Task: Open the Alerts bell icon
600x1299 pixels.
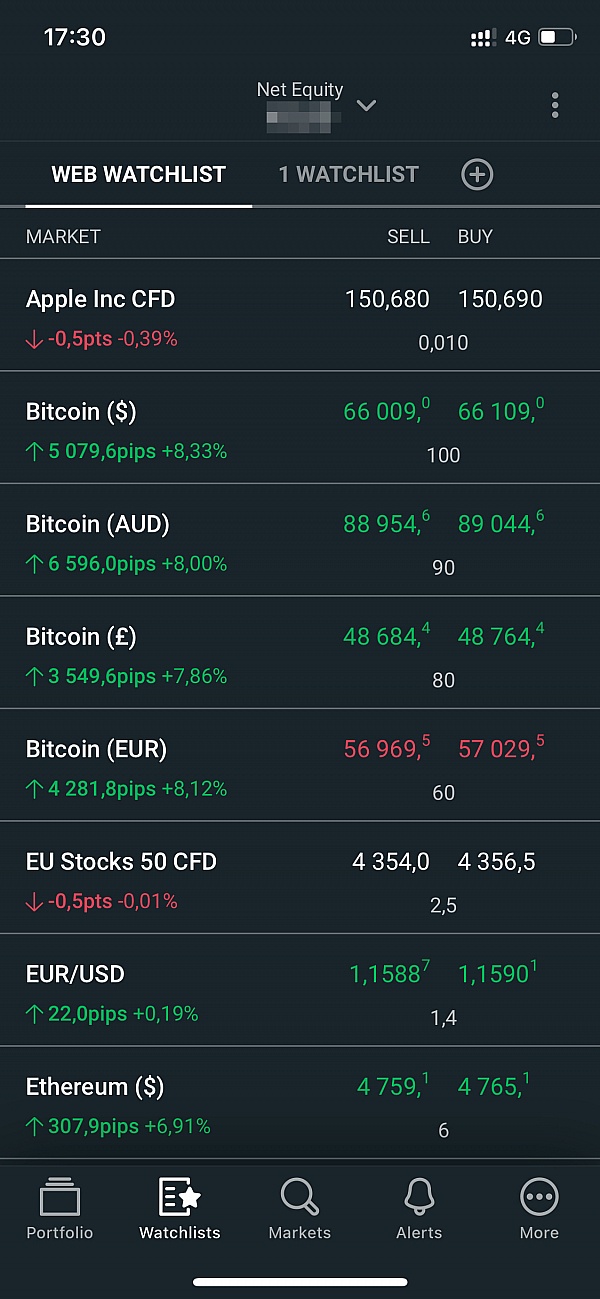Action: tap(419, 1197)
